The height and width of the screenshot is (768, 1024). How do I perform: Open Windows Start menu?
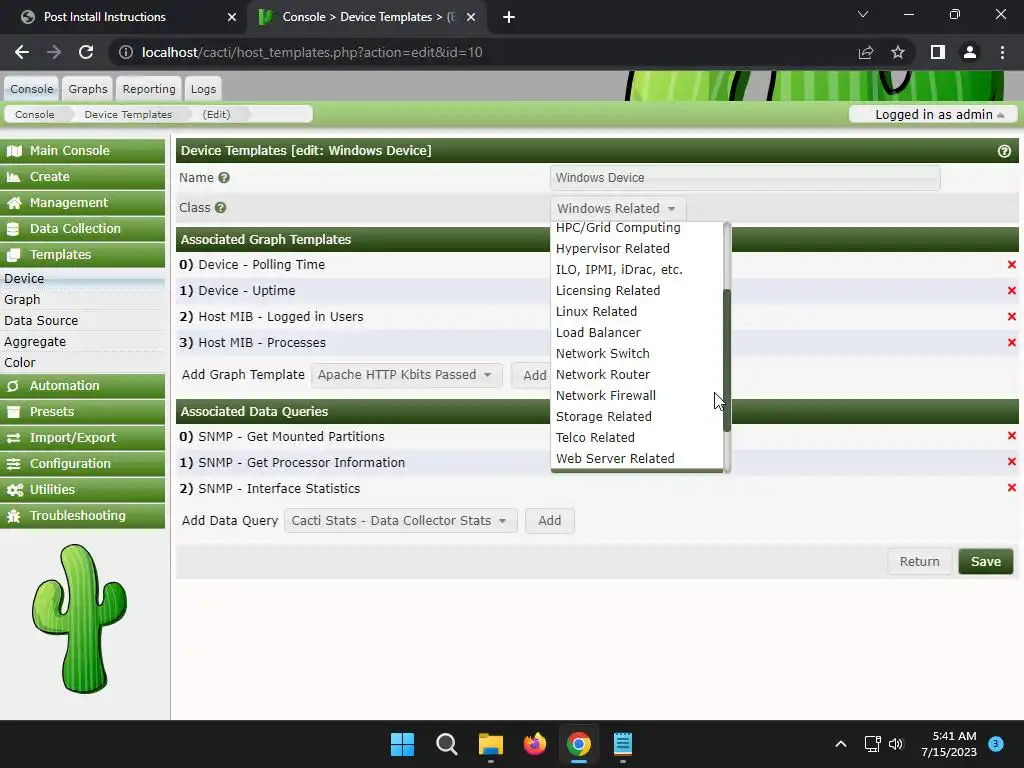[x=402, y=744]
